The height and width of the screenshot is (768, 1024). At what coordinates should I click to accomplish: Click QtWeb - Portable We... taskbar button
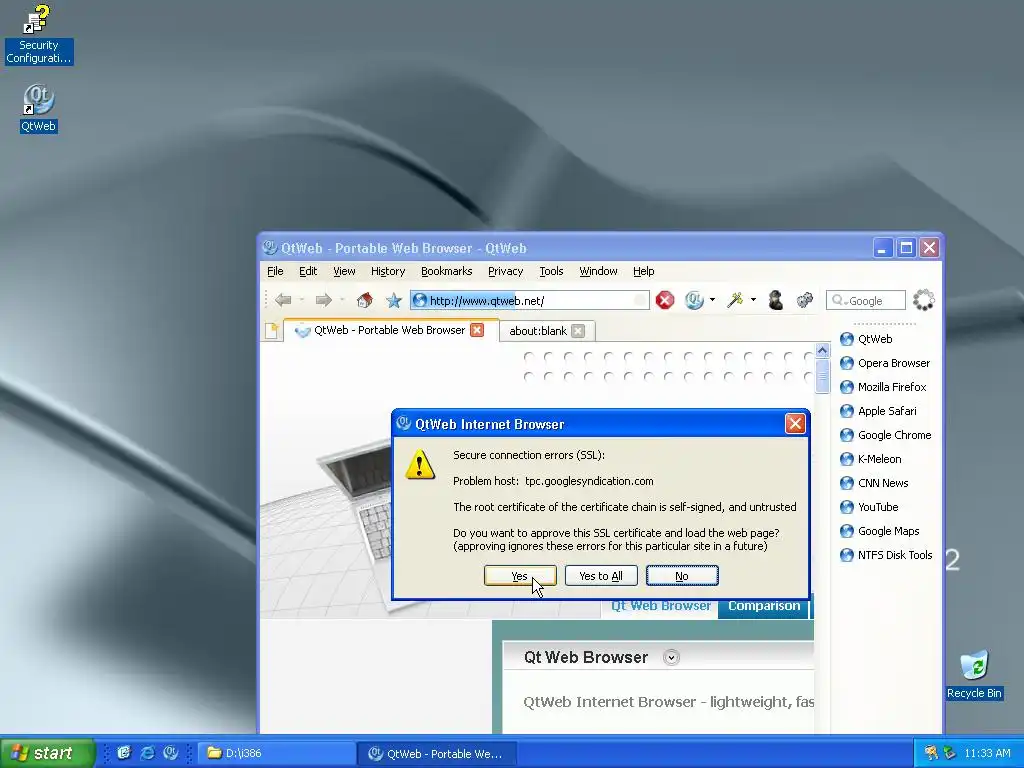point(436,753)
